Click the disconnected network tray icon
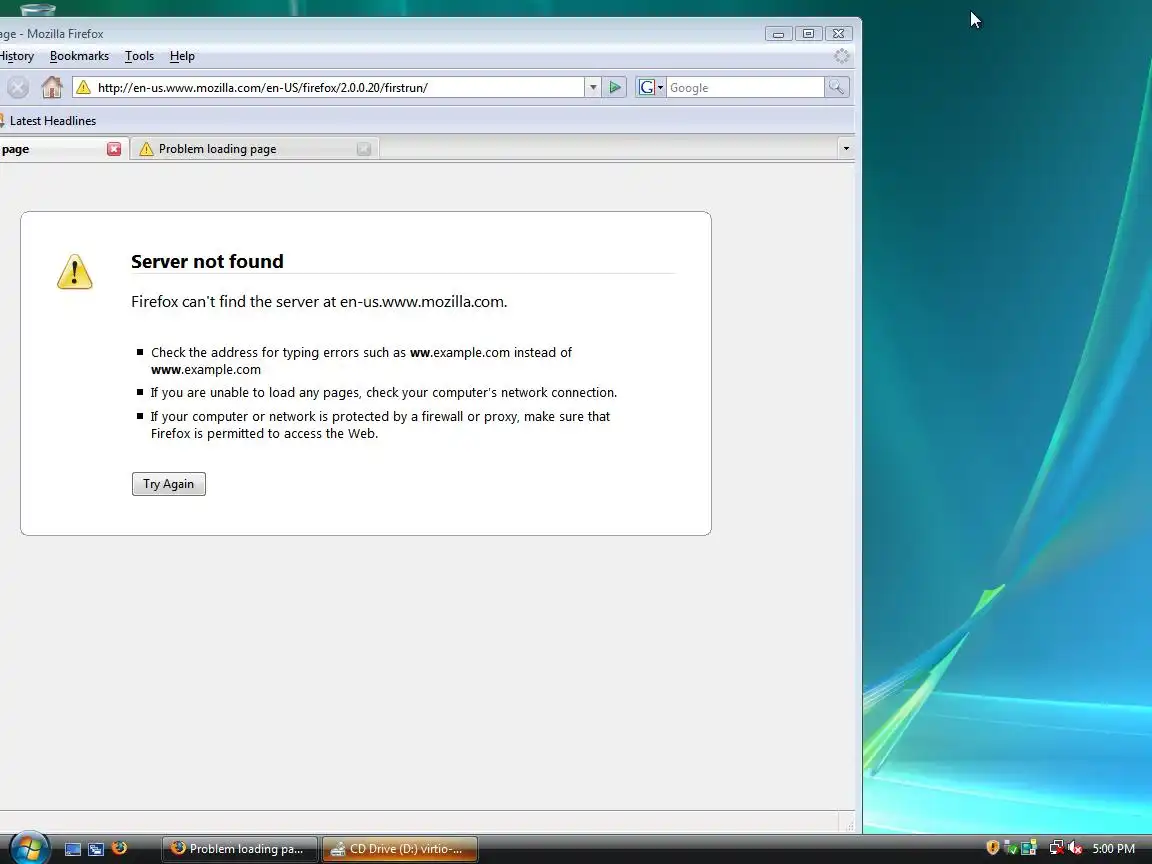Image resolution: width=1152 pixels, height=864 pixels. click(x=1056, y=848)
